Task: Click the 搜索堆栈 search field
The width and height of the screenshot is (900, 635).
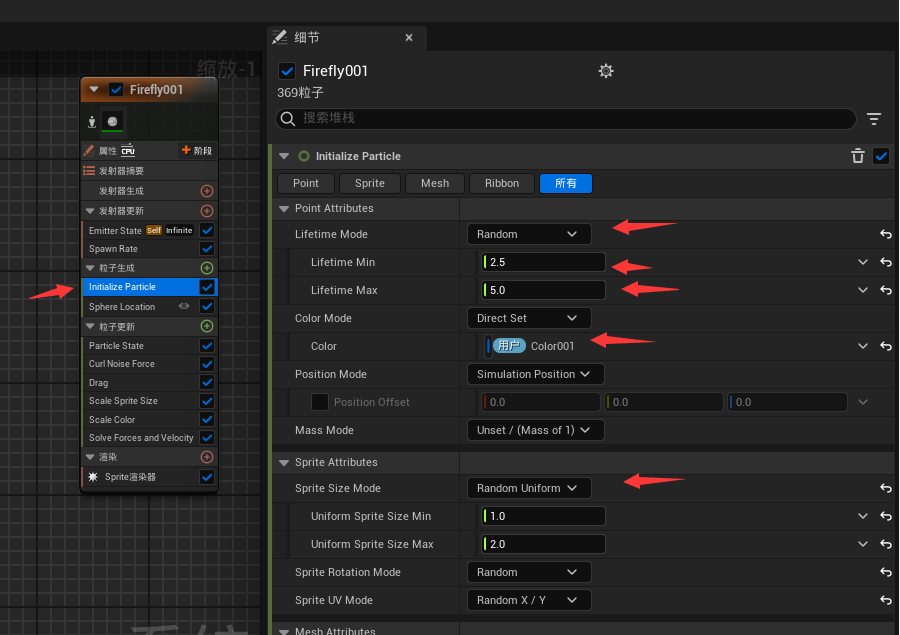Action: tap(566, 119)
